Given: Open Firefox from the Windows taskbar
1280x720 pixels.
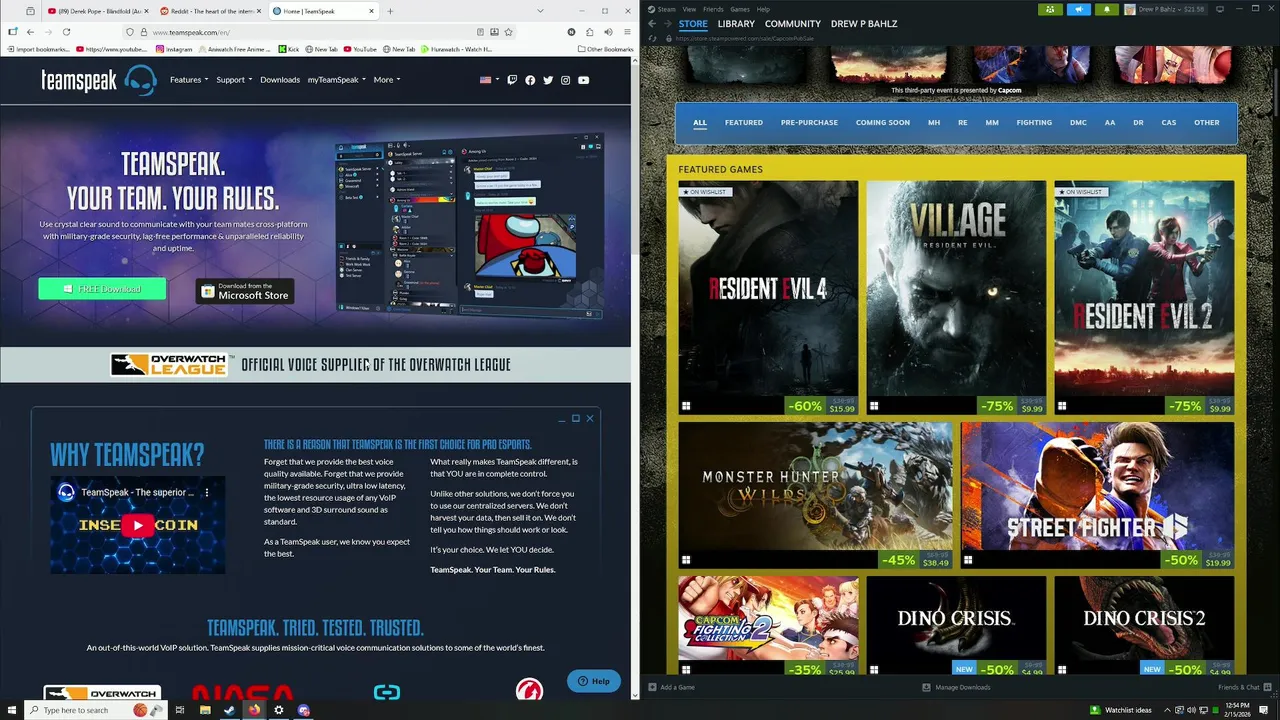Looking at the screenshot, I should click(254, 710).
